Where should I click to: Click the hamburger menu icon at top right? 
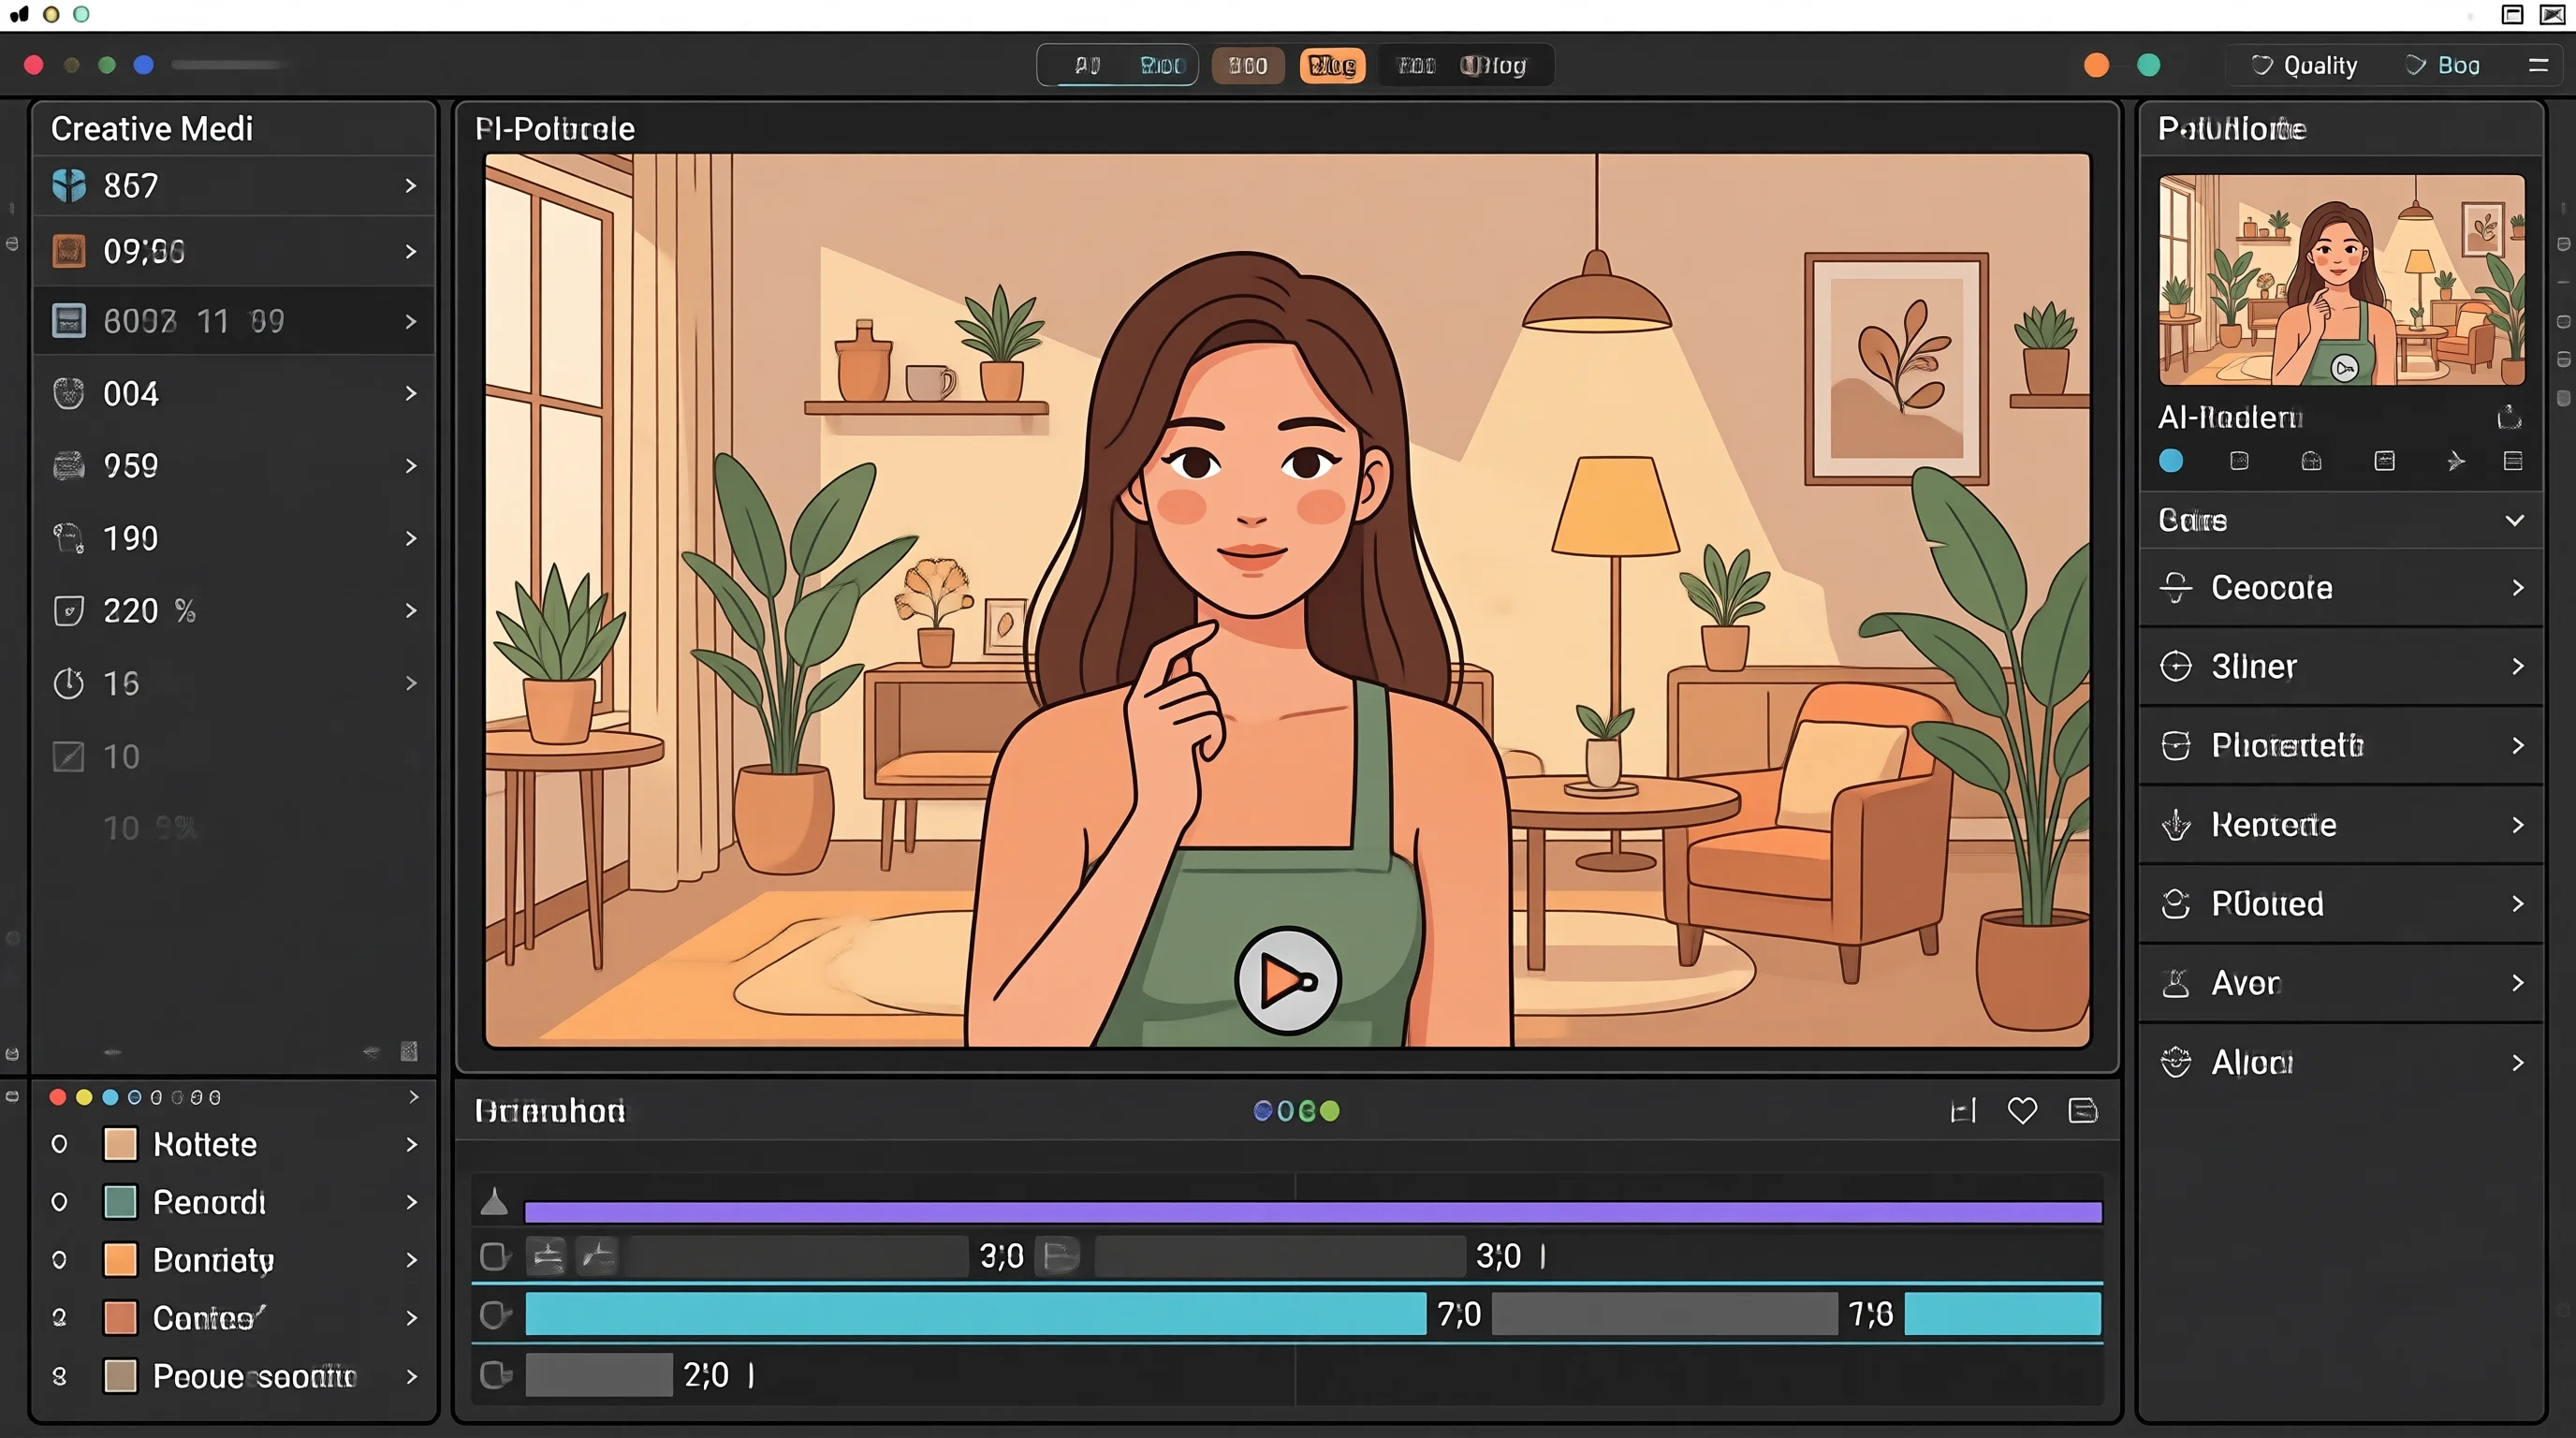[x=2538, y=65]
